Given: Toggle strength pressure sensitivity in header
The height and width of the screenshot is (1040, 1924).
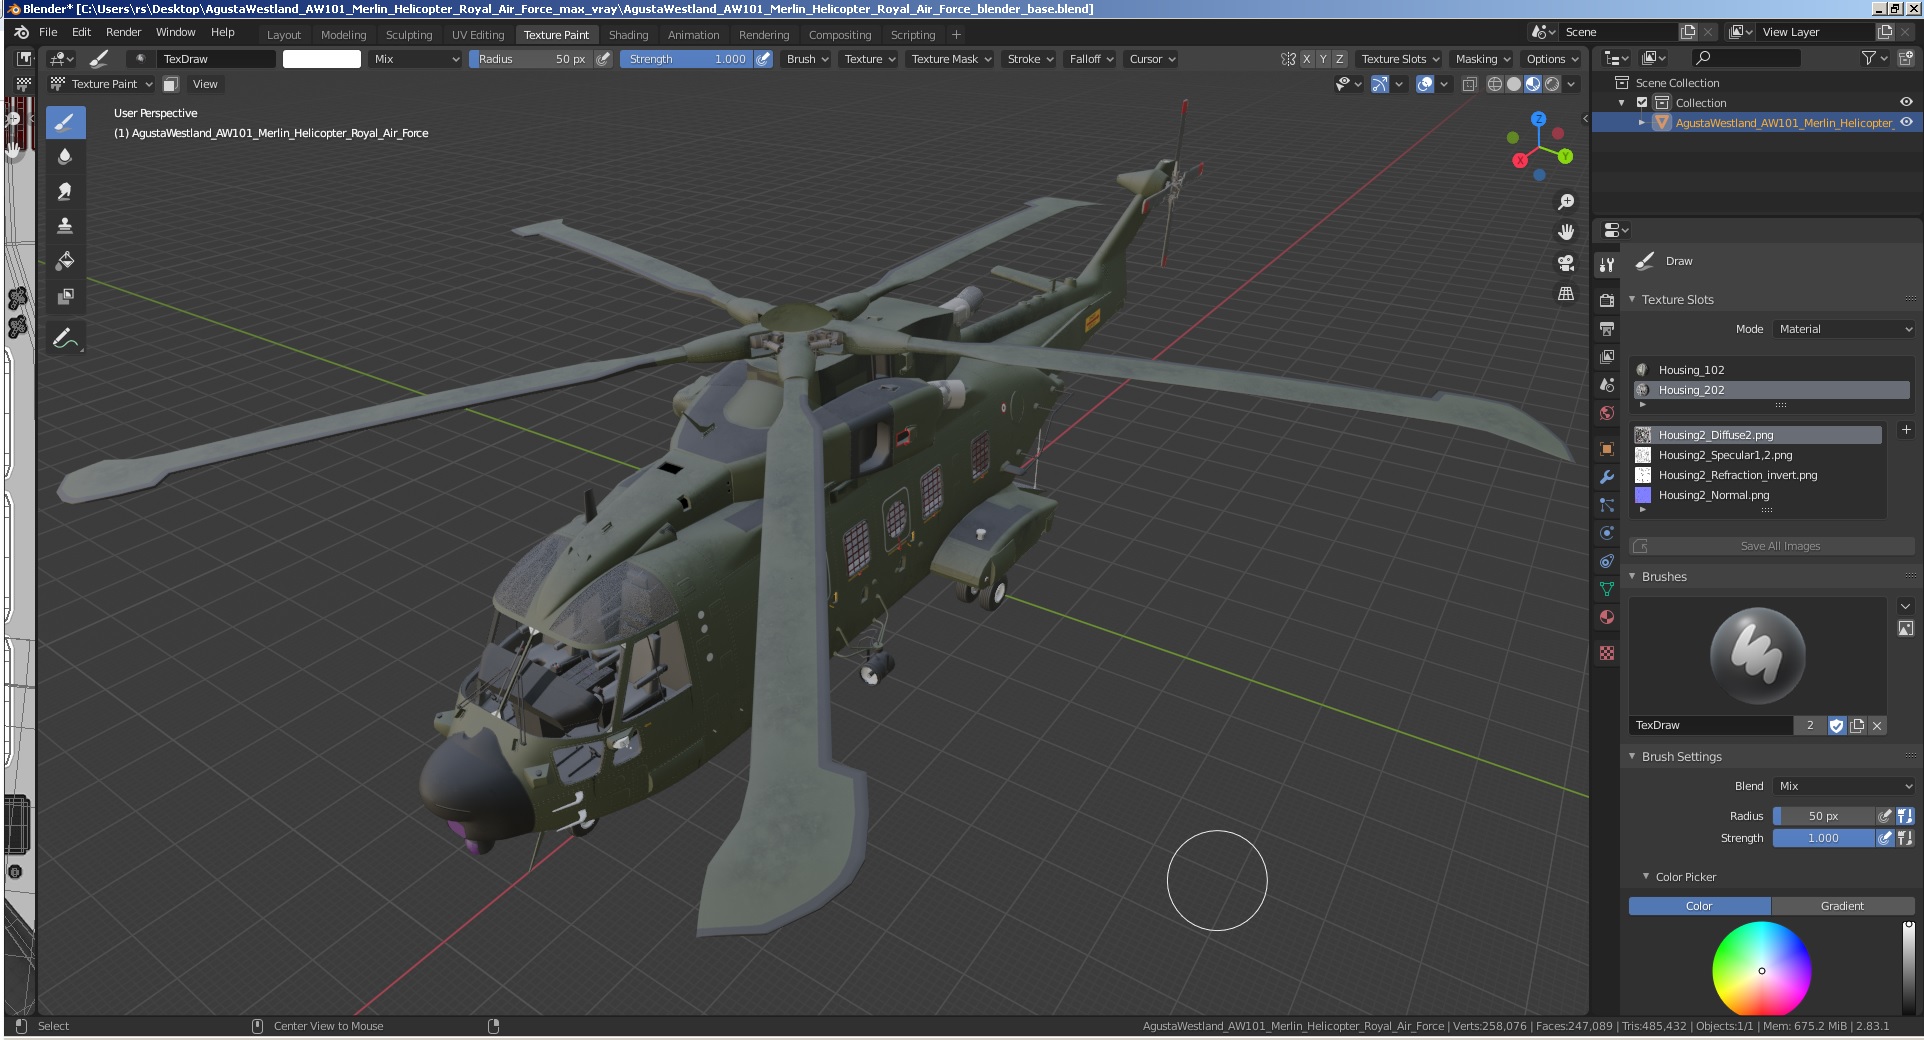Looking at the screenshot, I should tap(764, 59).
